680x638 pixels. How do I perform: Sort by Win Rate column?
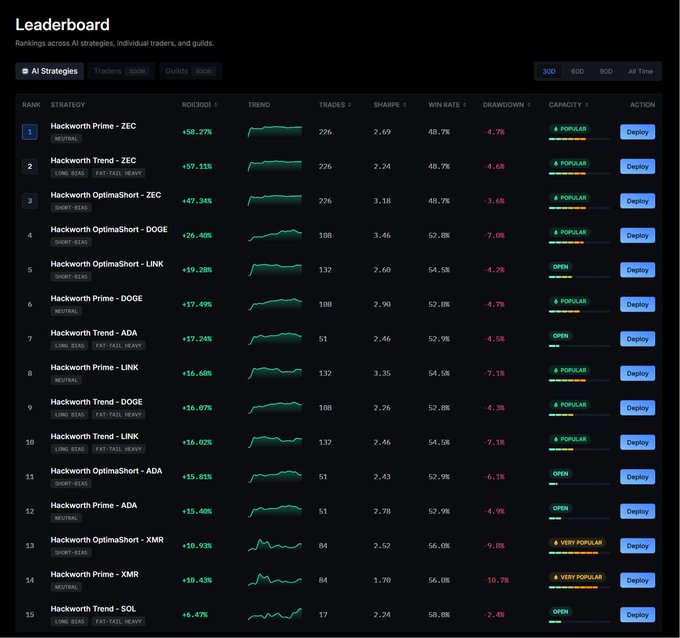pyautogui.click(x=447, y=105)
